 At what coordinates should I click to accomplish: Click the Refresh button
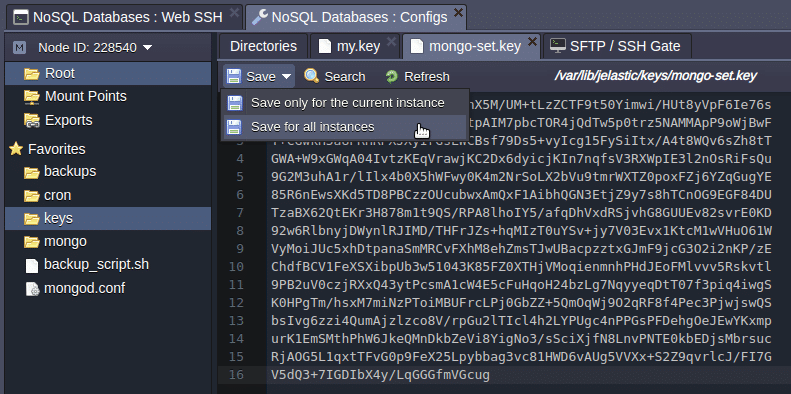pos(417,77)
